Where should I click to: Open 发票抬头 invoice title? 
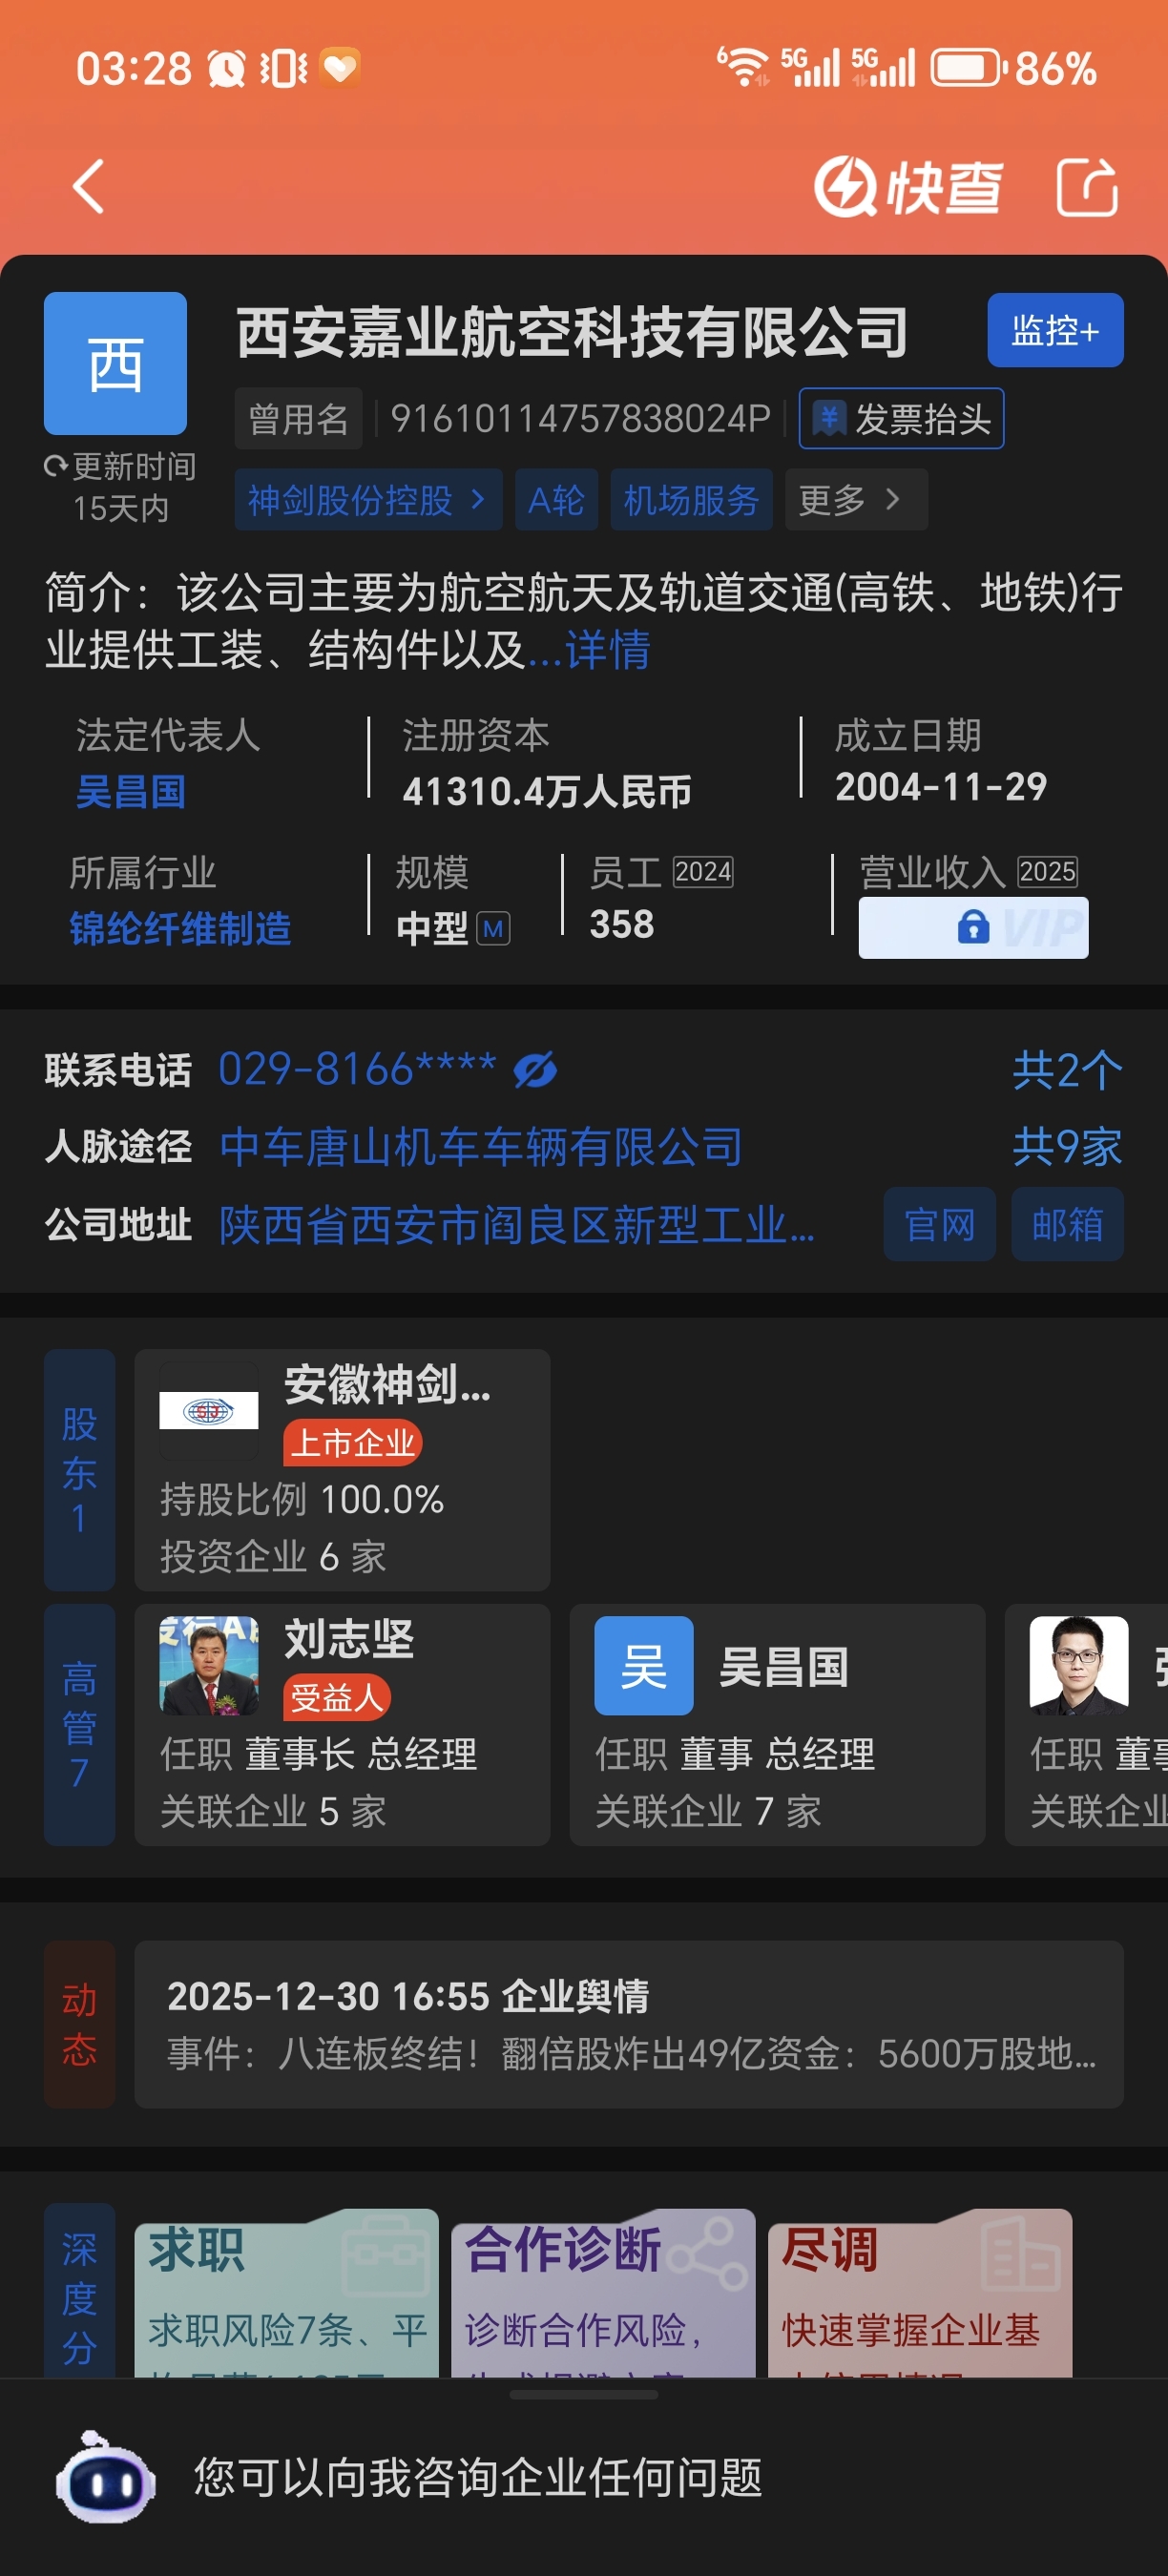point(901,418)
